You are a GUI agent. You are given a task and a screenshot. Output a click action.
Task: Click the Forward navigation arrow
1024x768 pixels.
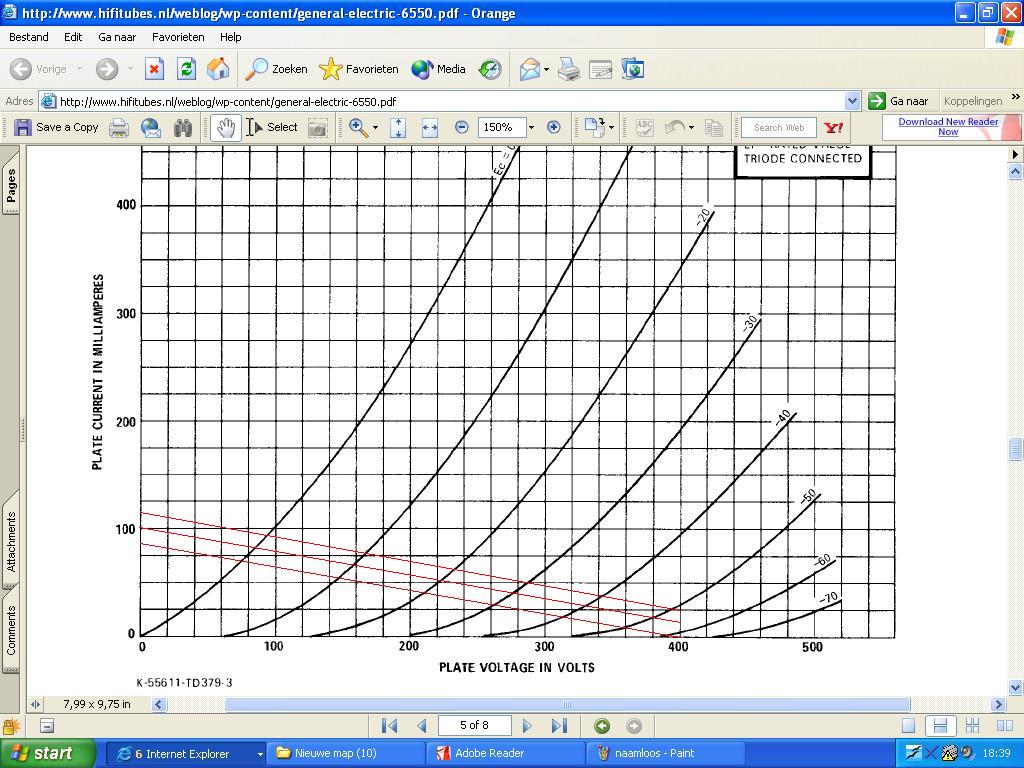(x=106, y=69)
